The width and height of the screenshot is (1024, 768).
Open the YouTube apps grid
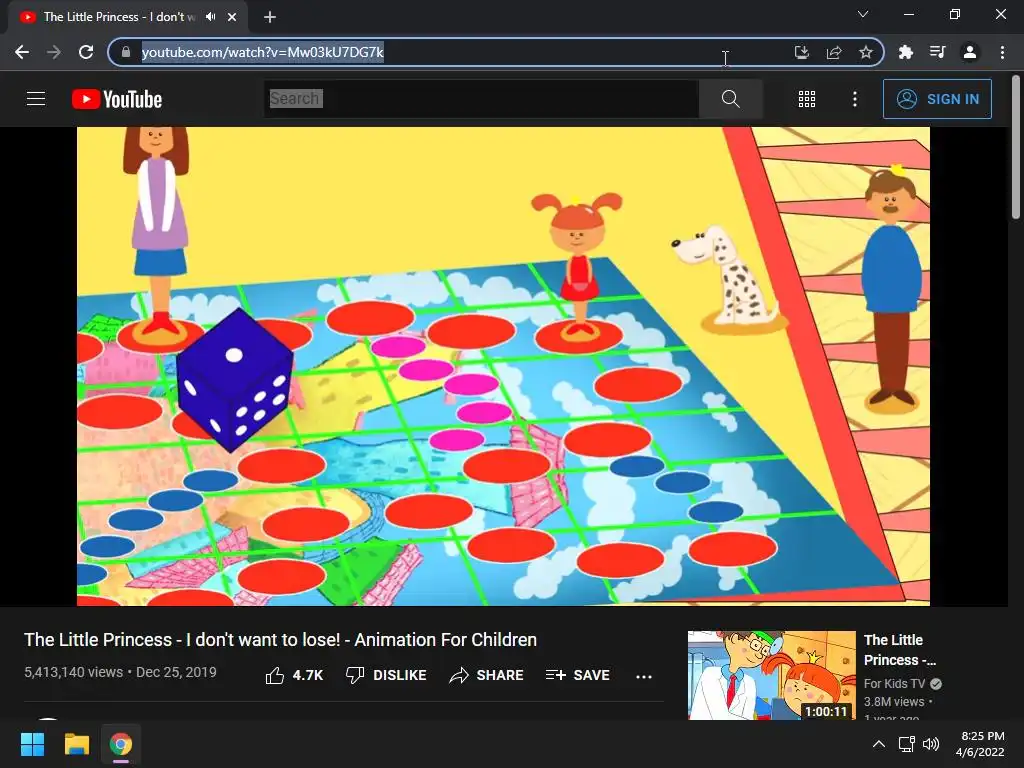pyautogui.click(x=807, y=99)
